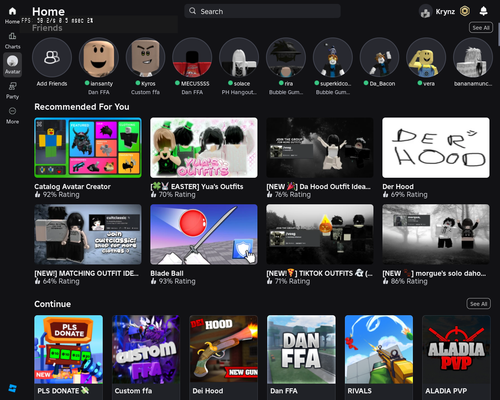Click the Catalog Avatar Creator title
The width and height of the screenshot is (500, 400).
tap(72, 187)
